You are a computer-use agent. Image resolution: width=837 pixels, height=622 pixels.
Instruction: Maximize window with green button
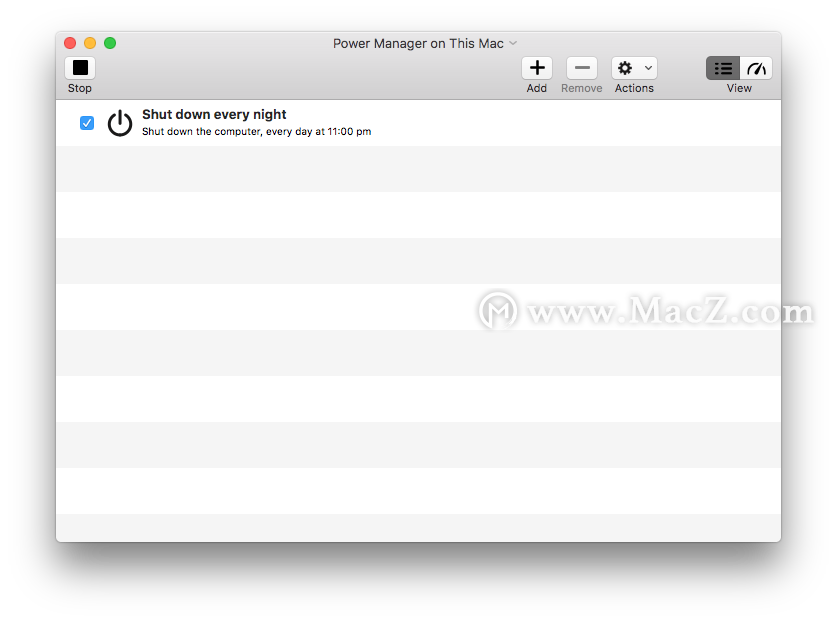(x=110, y=43)
